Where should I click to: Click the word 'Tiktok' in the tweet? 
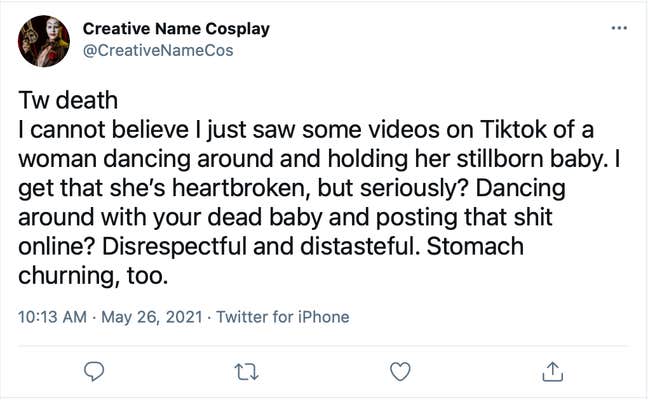(x=522, y=131)
